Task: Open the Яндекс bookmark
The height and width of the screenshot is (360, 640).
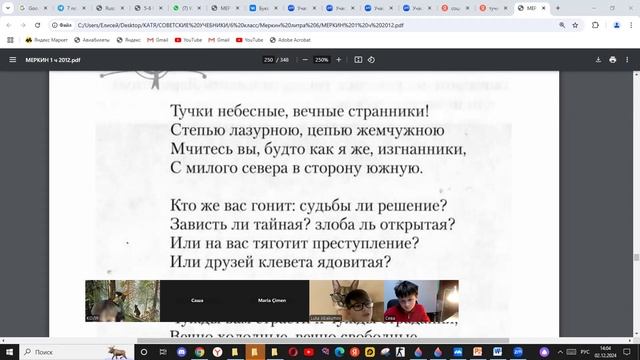Action: (x=129, y=40)
